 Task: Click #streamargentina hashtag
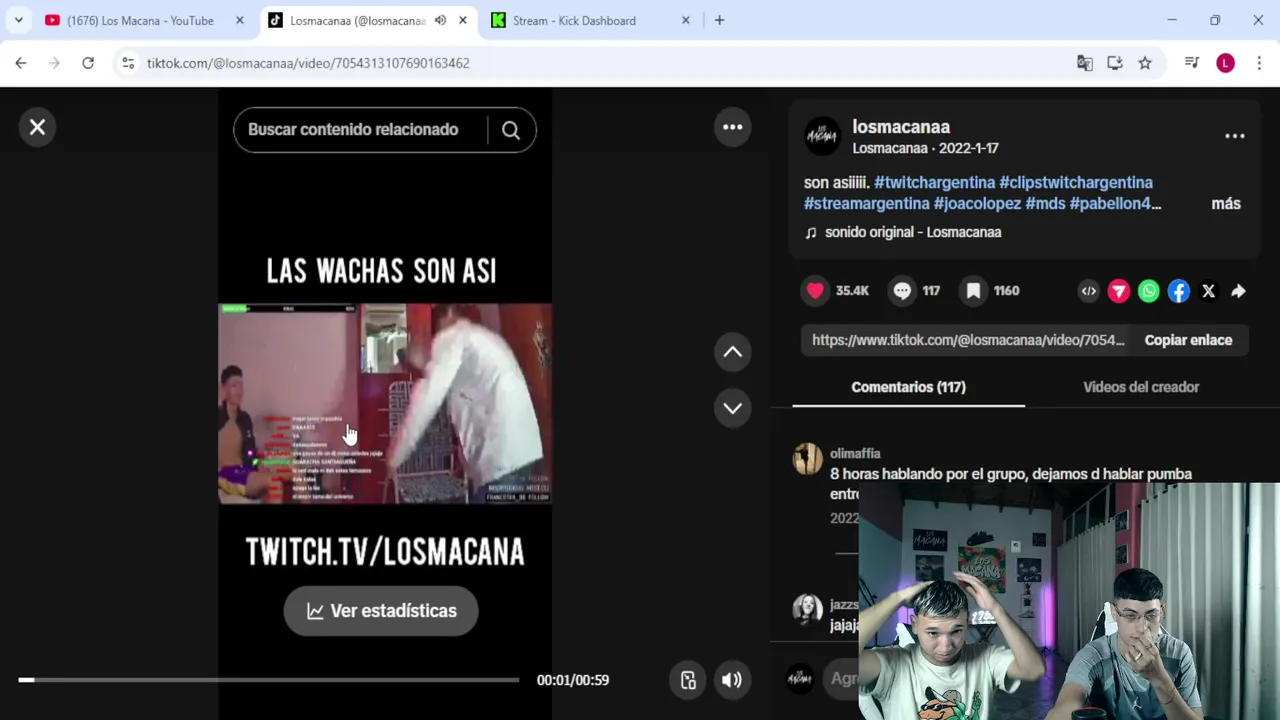(x=867, y=204)
